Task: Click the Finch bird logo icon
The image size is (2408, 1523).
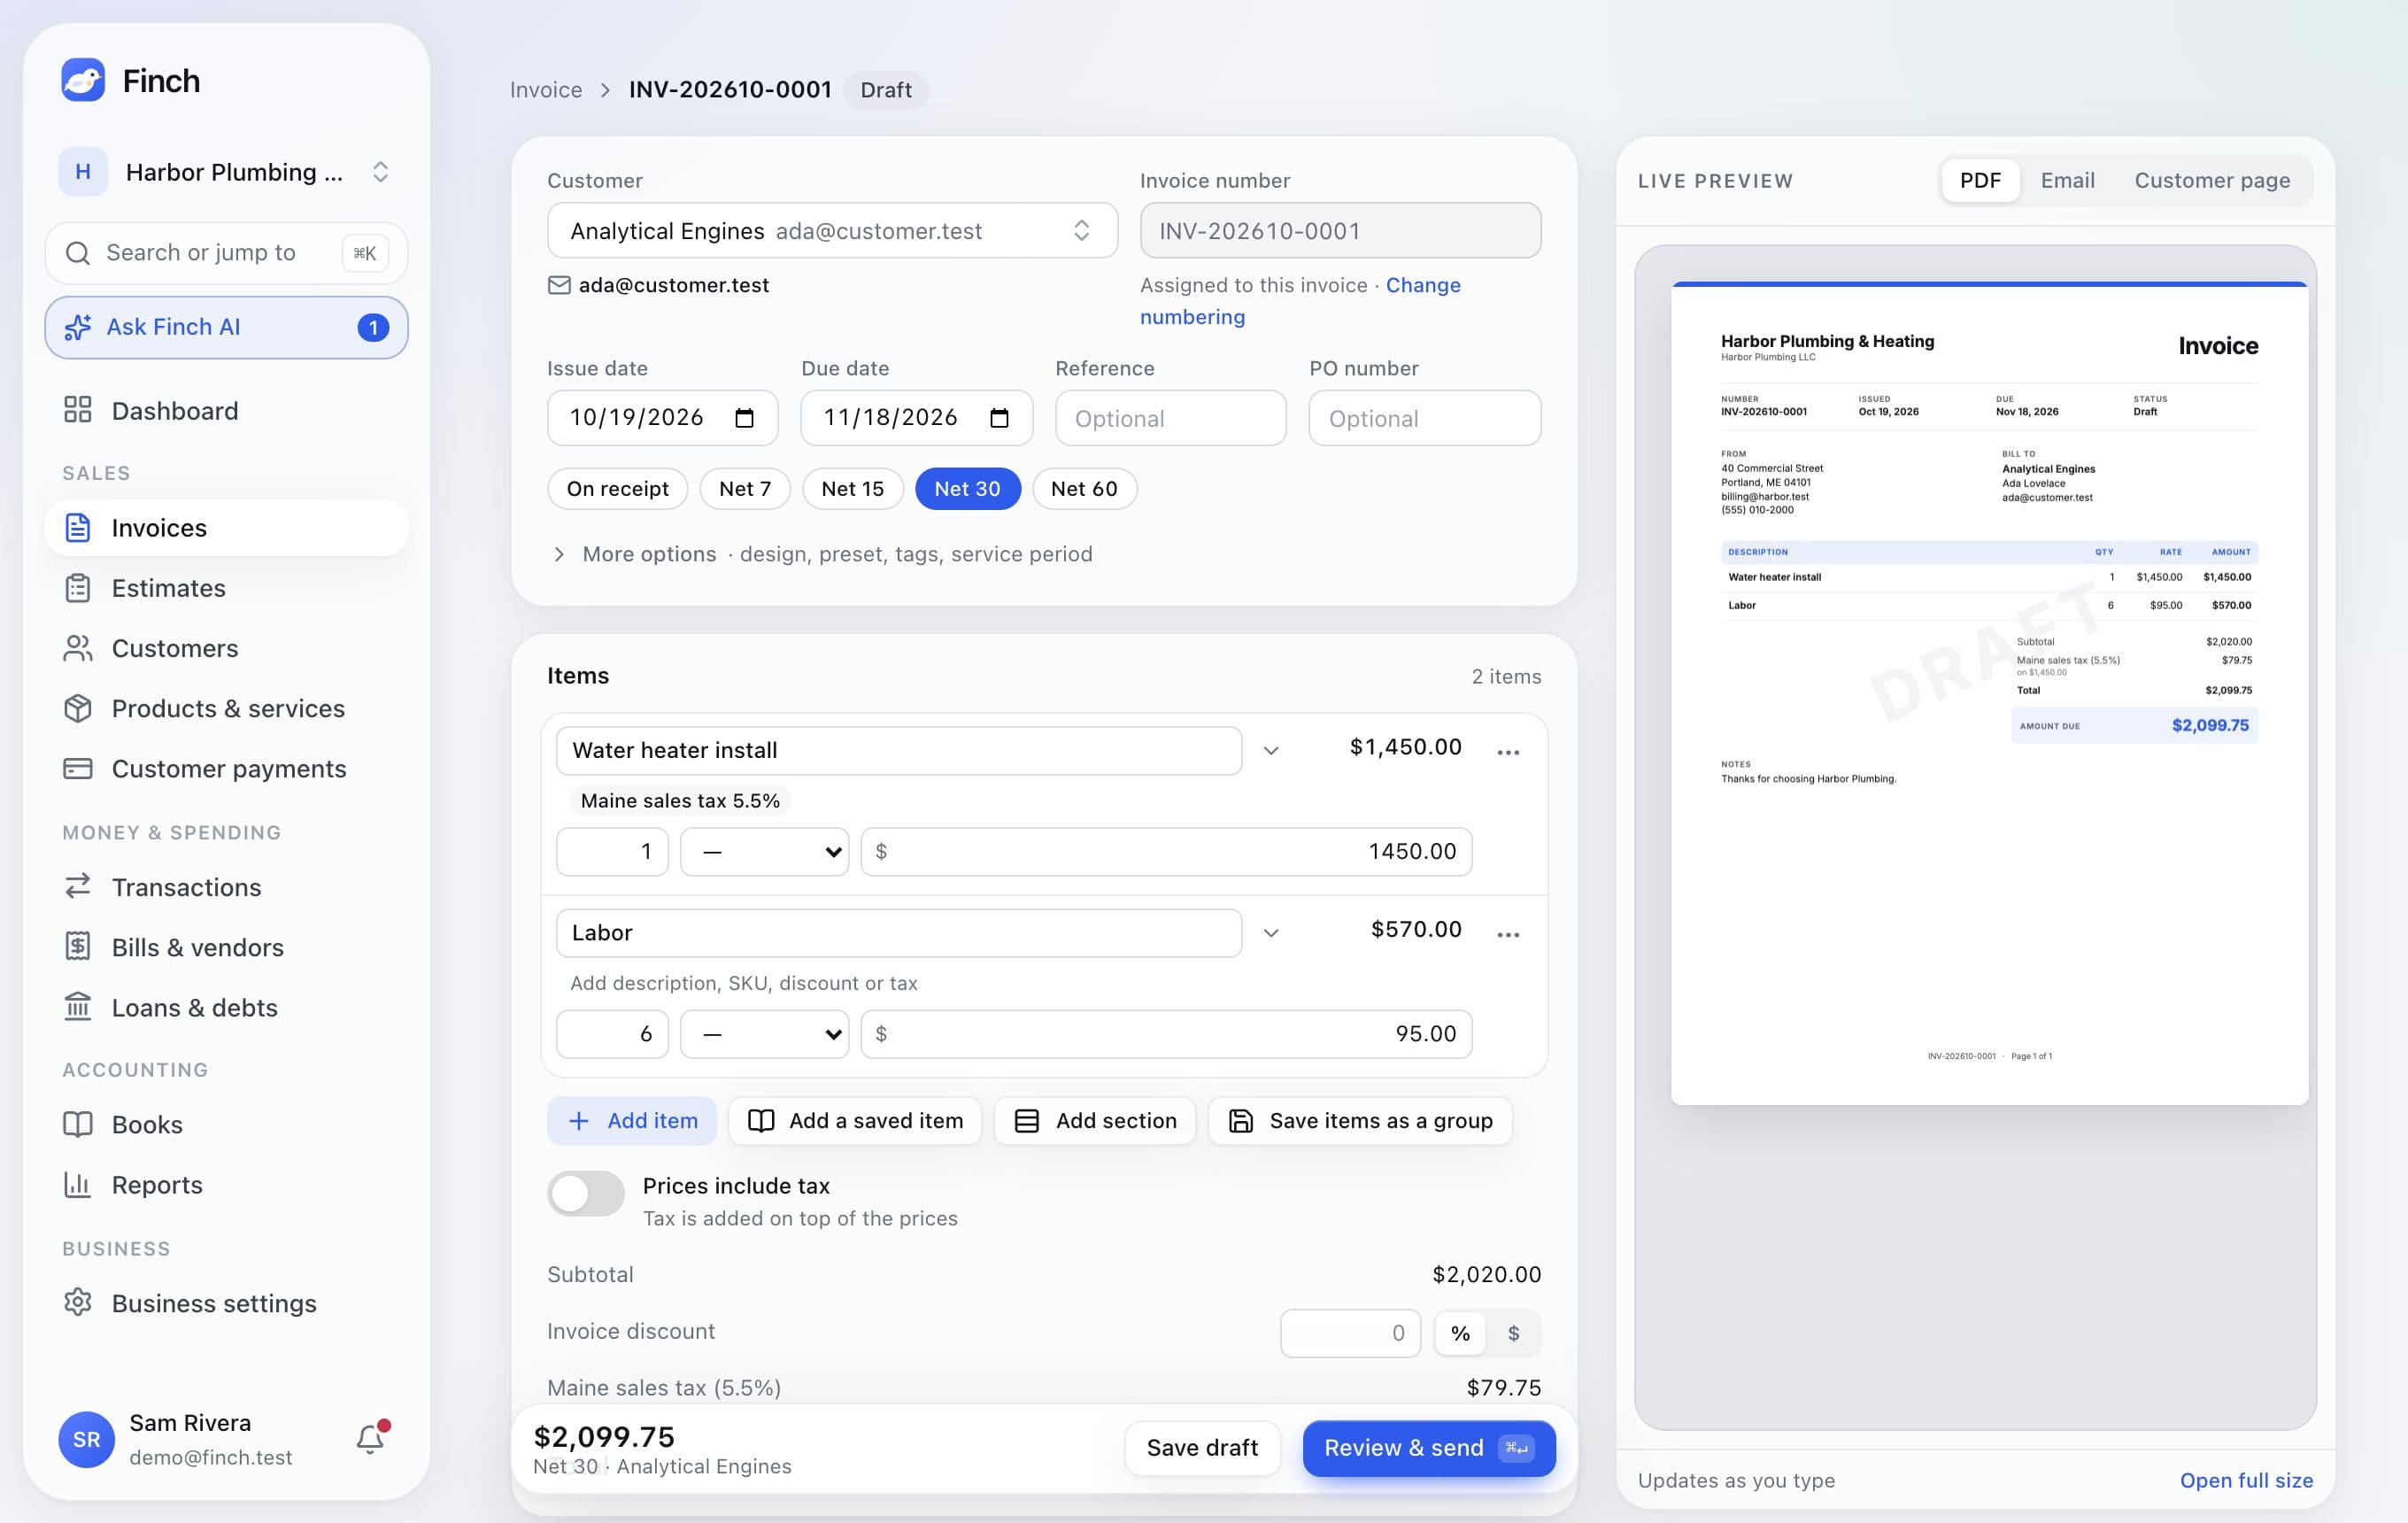Action: click(x=83, y=80)
